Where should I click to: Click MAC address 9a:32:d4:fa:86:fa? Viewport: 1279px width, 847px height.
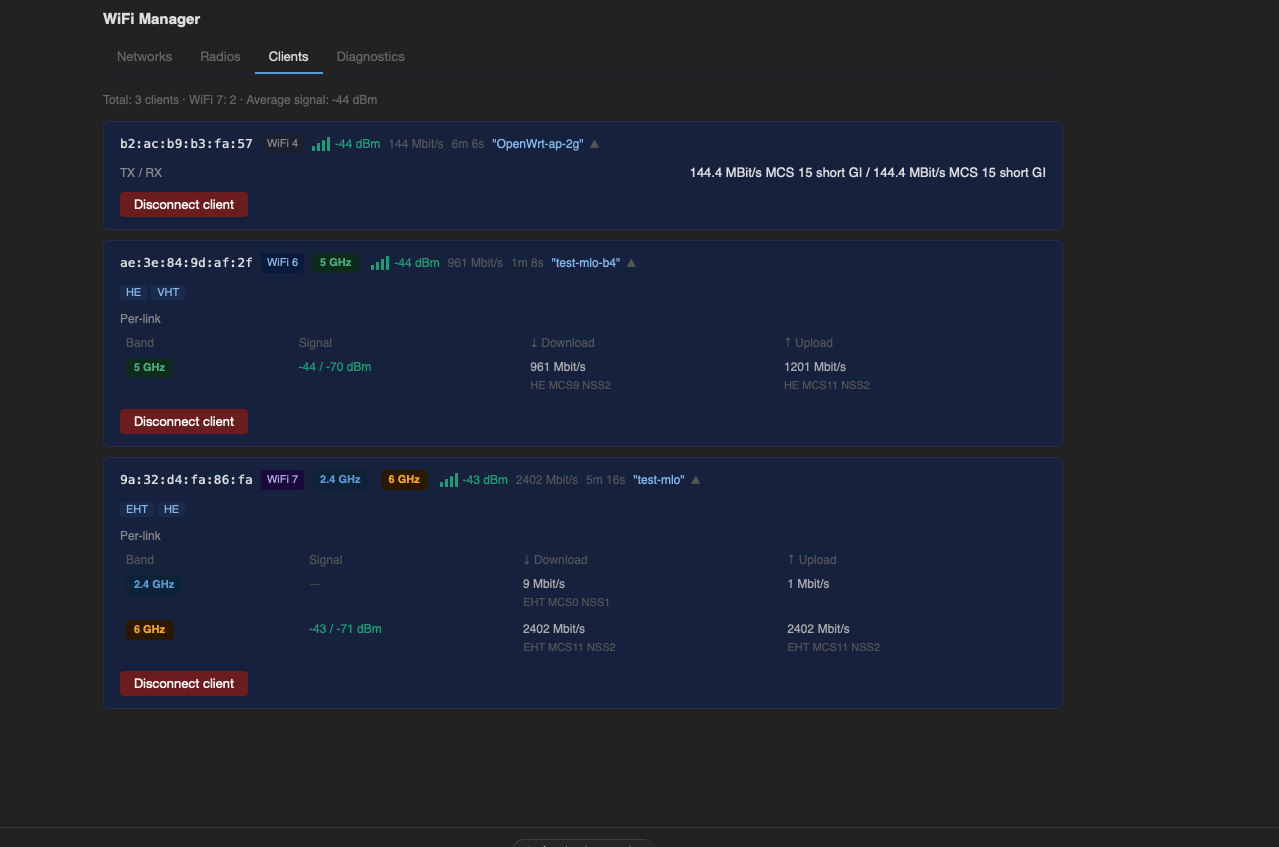[186, 480]
